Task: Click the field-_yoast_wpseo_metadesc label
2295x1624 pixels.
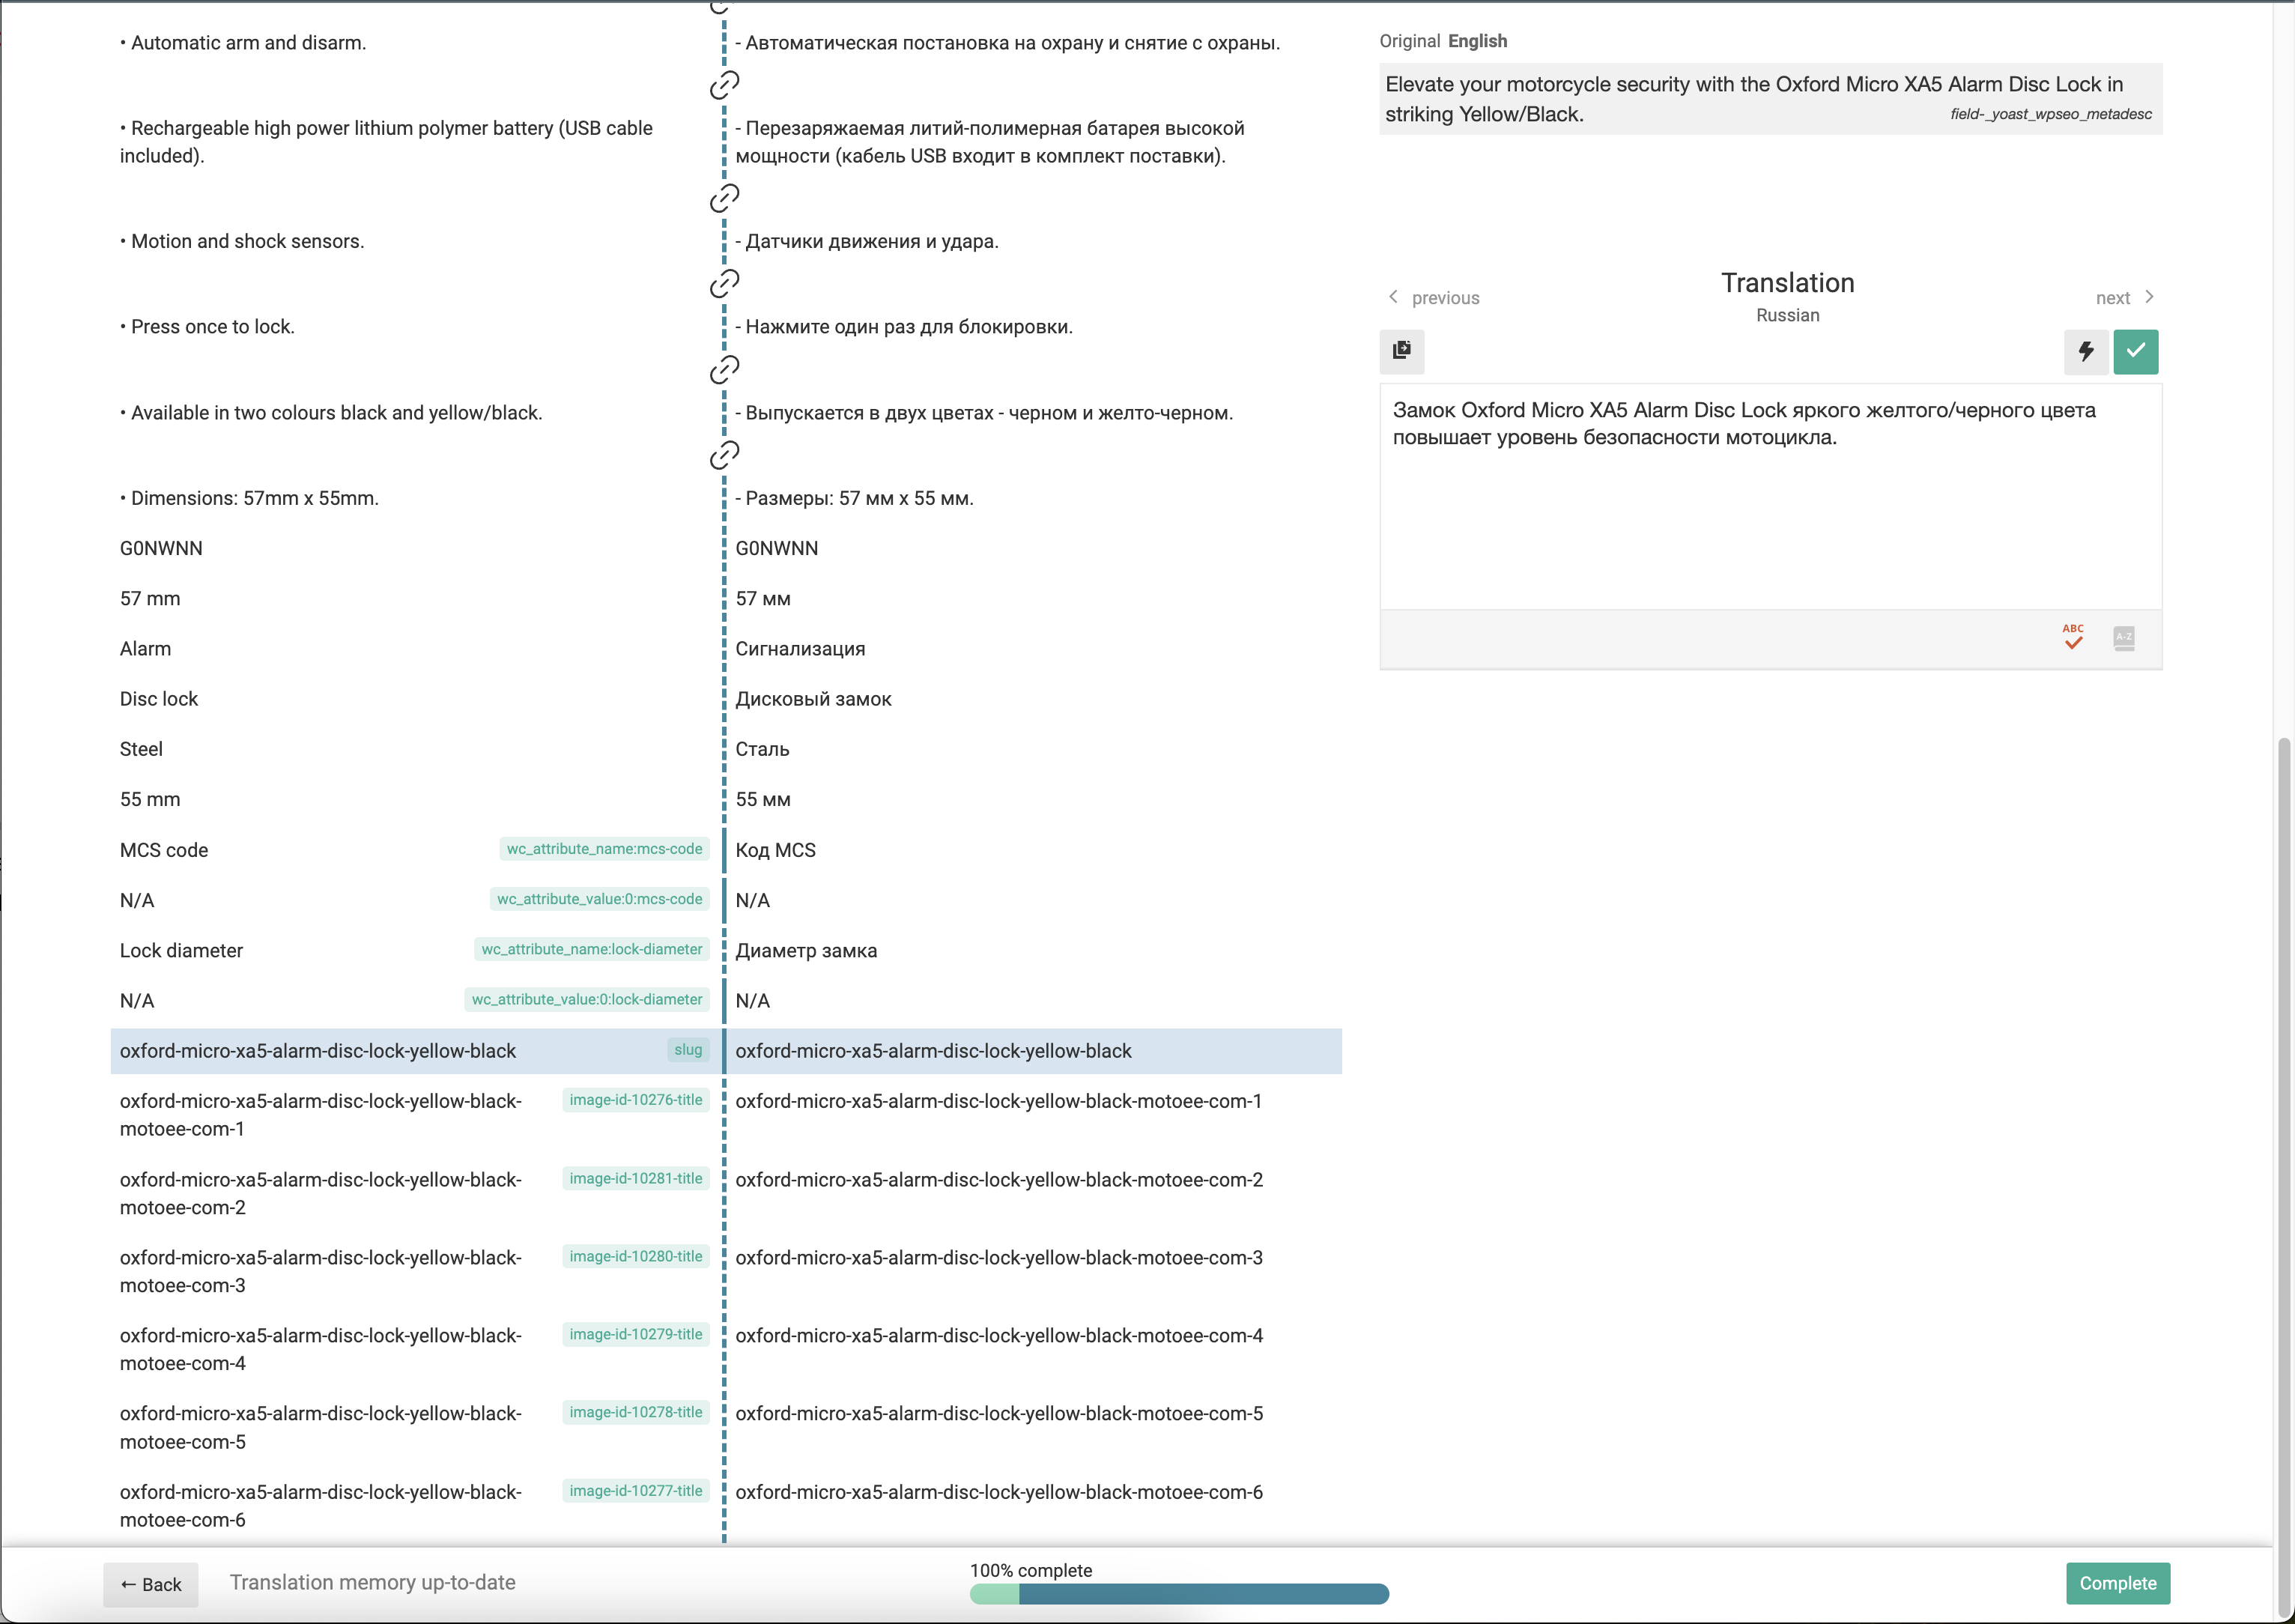Action: pyautogui.click(x=2051, y=114)
